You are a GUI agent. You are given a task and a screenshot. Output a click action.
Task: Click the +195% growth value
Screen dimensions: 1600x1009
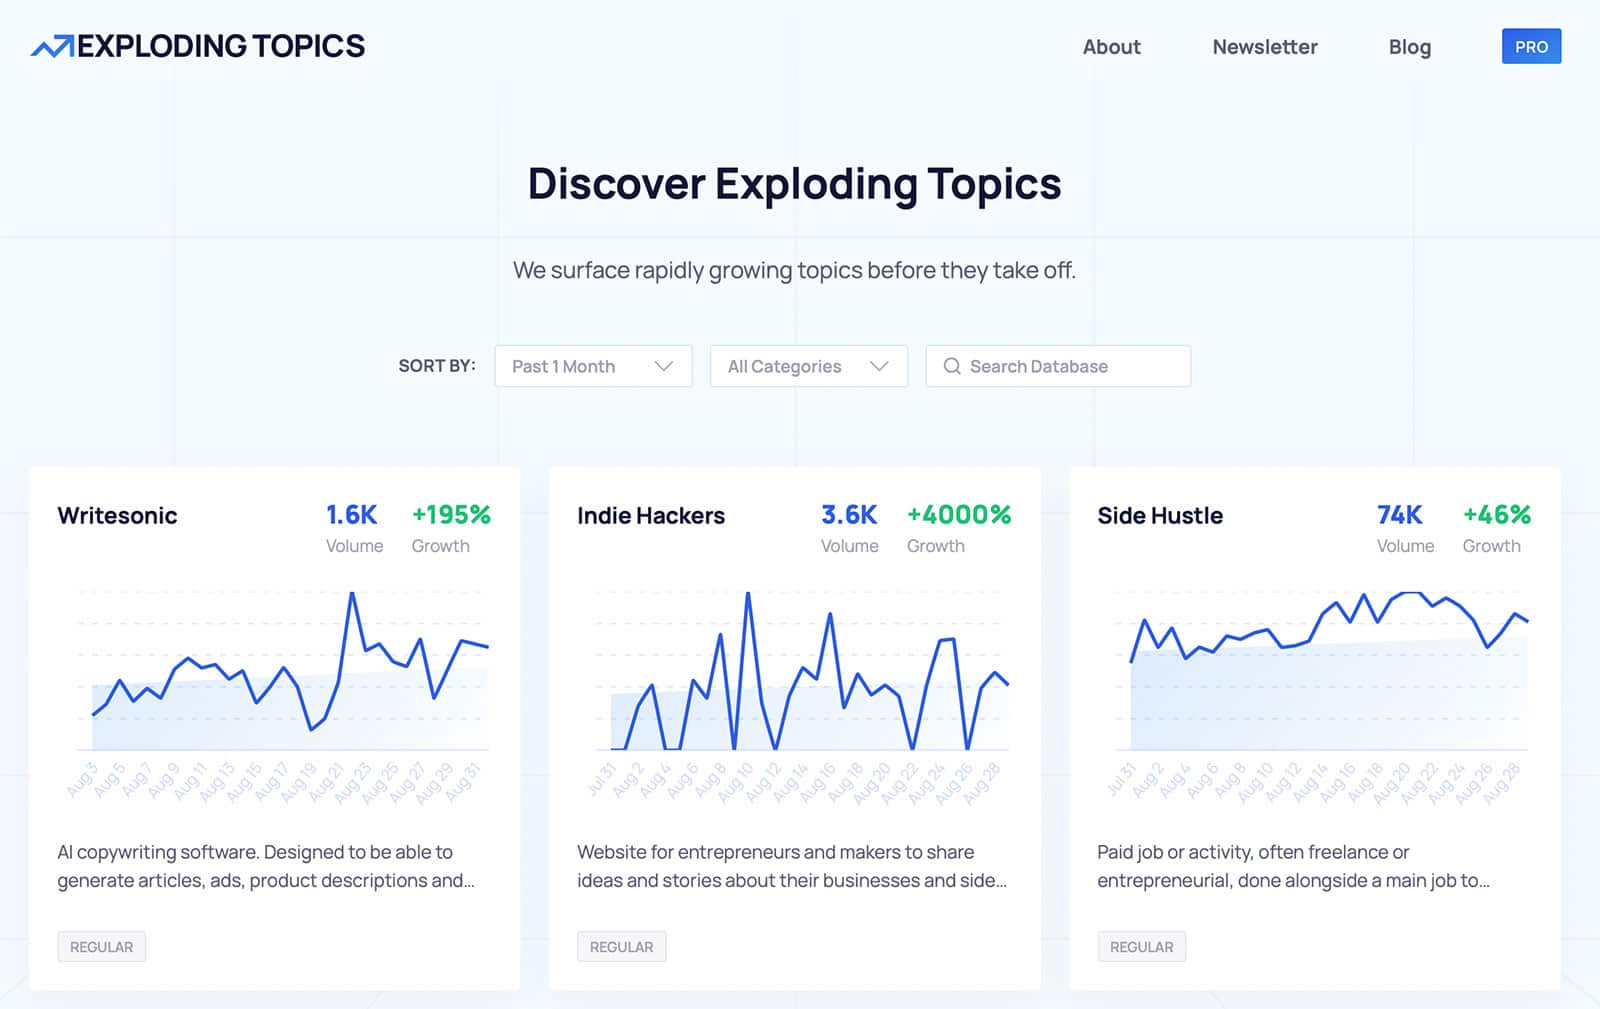[451, 515]
